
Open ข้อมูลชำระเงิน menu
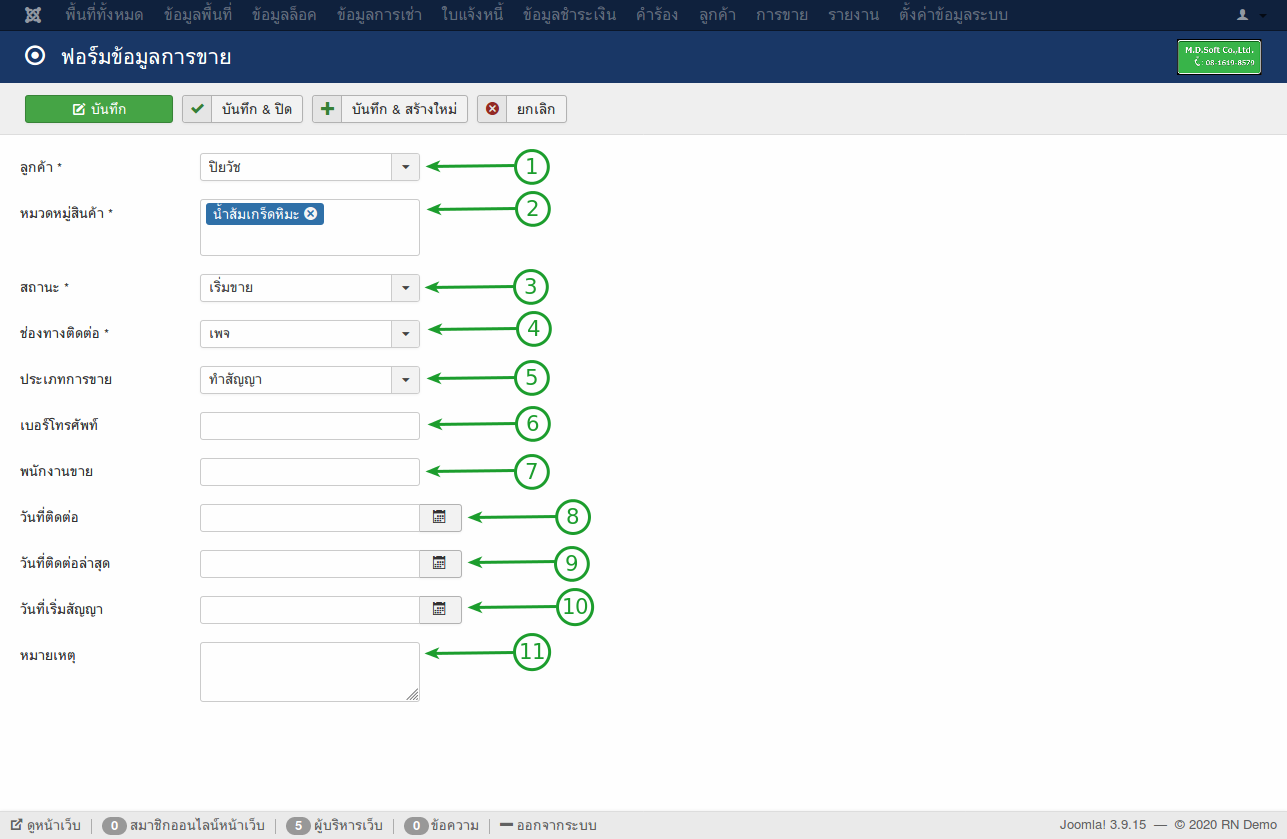(570, 15)
